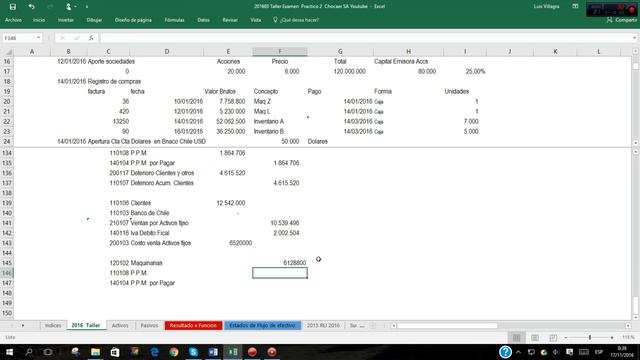The height and width of the screenshot is (360, 640).
Task: Switch to the Insertar ribbon tab
Action: coord(65,20)
